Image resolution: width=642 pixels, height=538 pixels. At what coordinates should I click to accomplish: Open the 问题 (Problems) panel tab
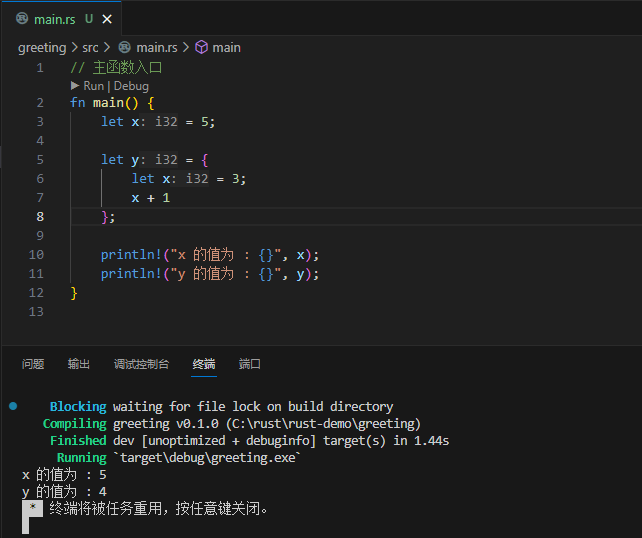point(33,364)
